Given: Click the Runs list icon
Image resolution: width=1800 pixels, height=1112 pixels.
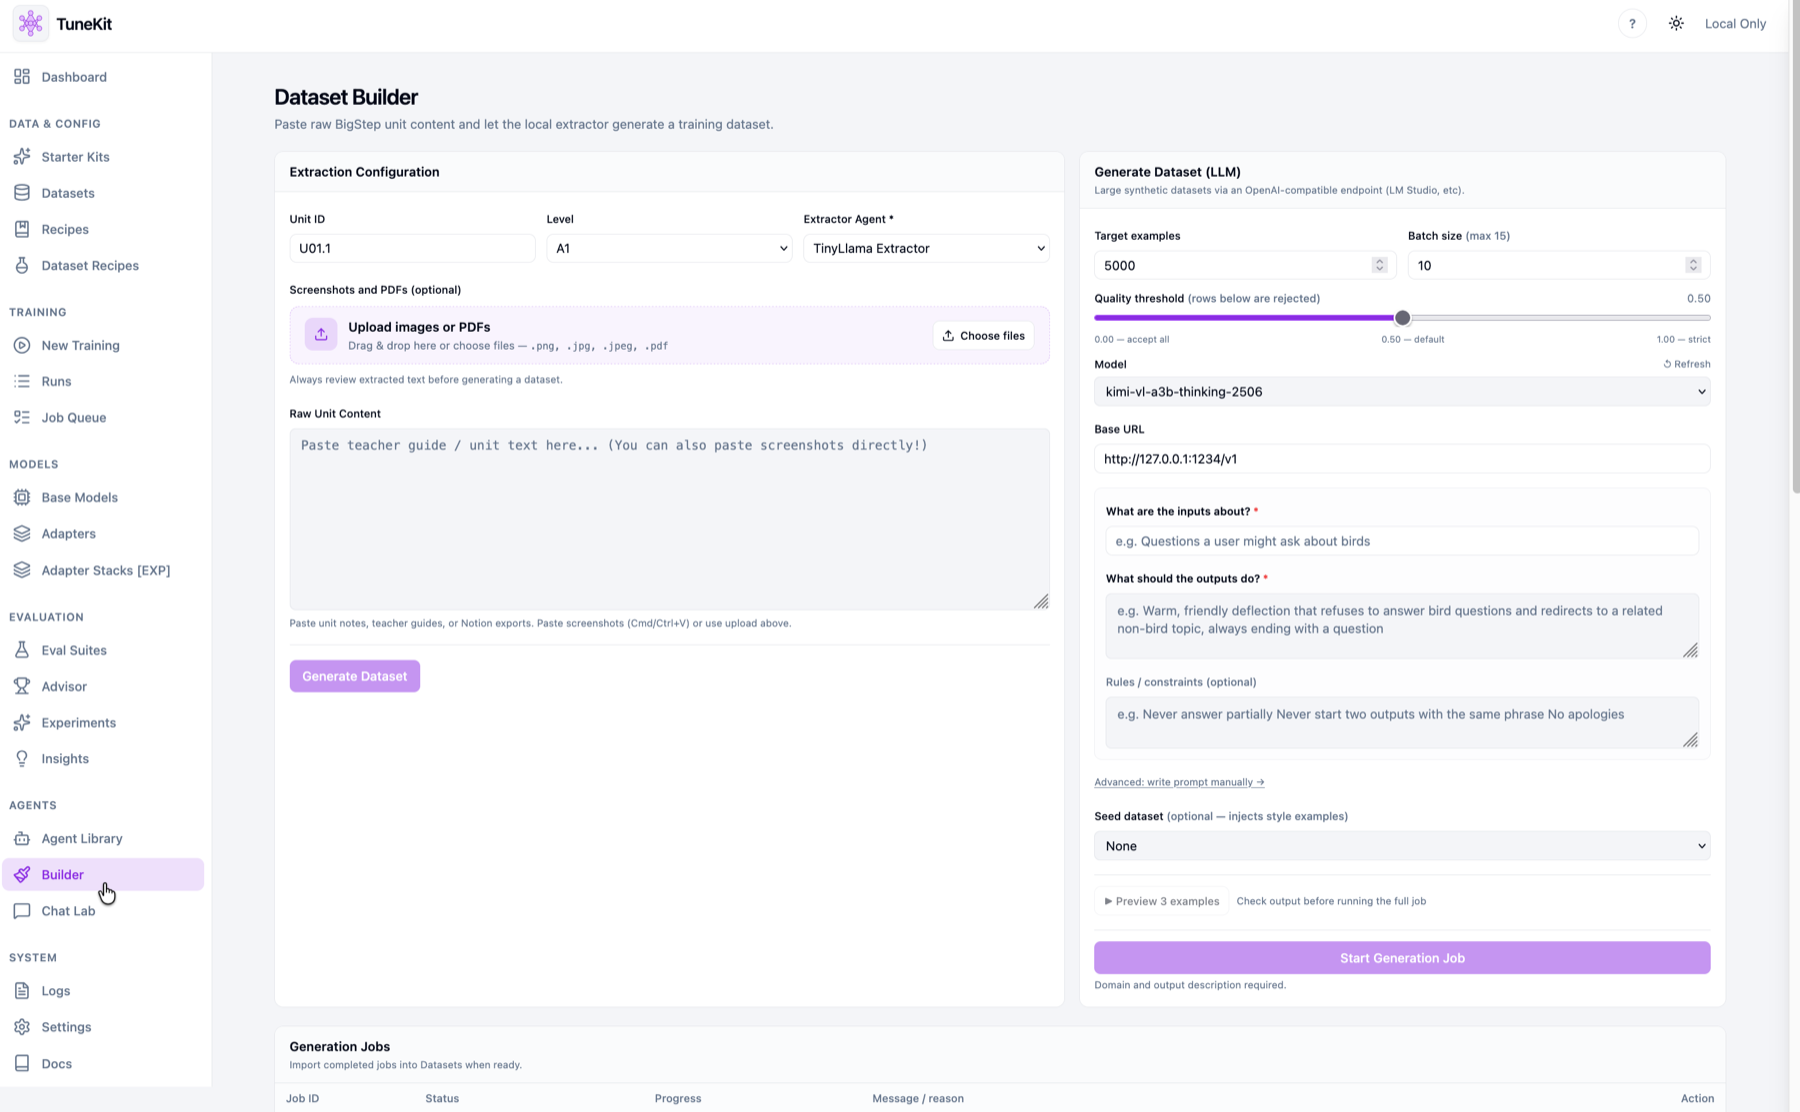Looking at the screenshot, I should pyautogui.click(x=22, y=381).
